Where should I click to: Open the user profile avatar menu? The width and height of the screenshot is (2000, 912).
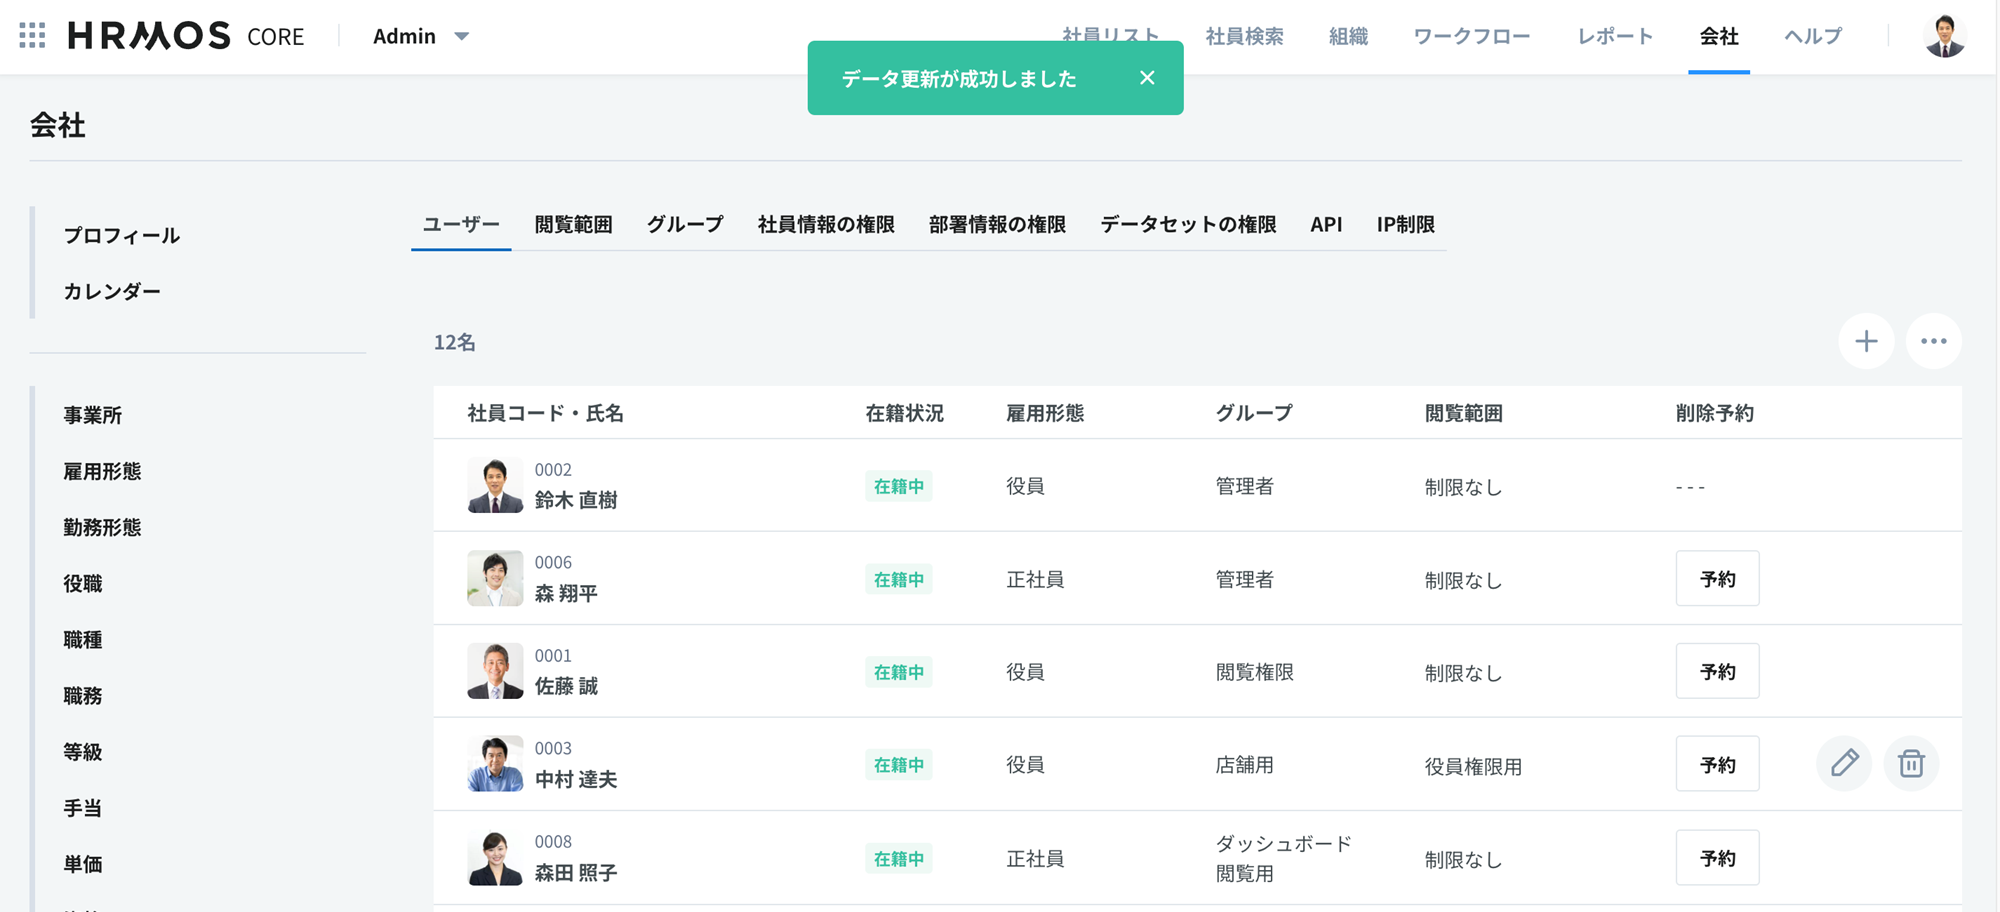coord(1944,36)
